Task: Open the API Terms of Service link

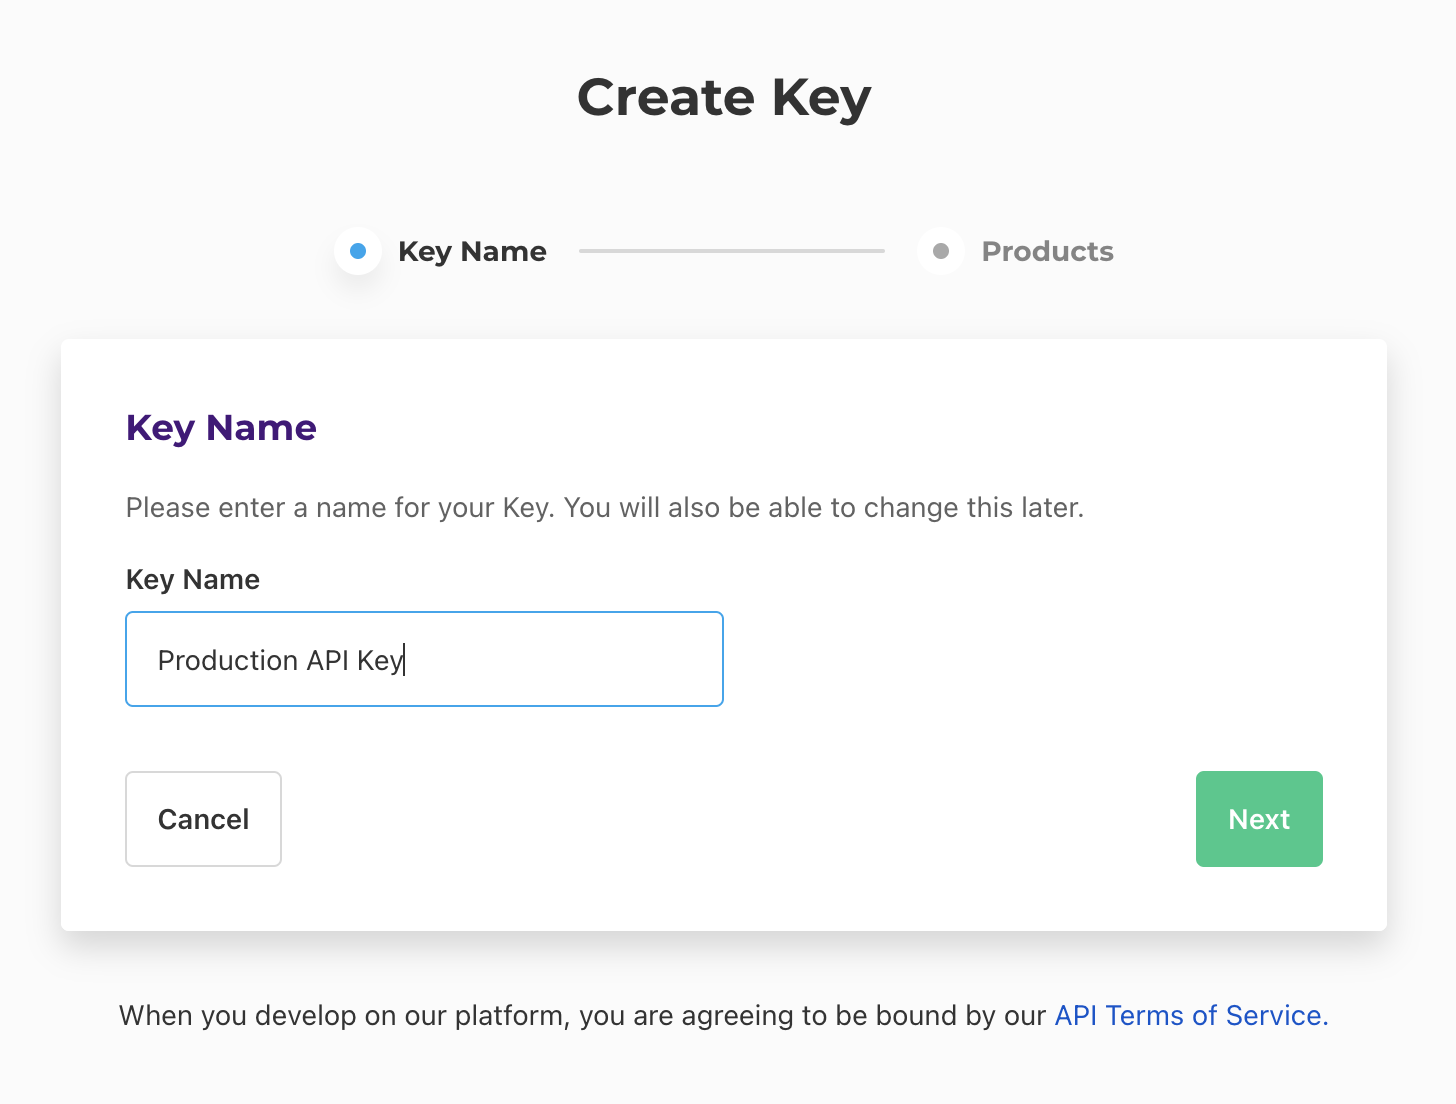Action: coord(1190,1016)
